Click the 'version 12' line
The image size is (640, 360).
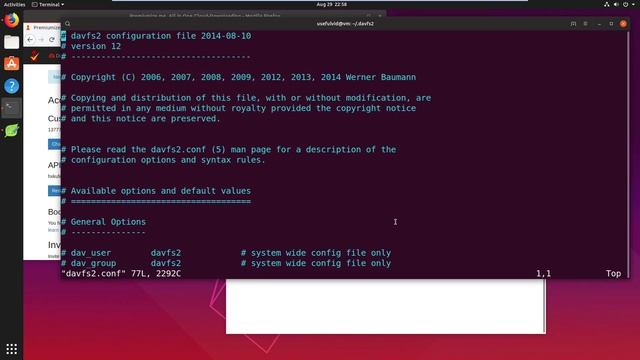point(96,46)
